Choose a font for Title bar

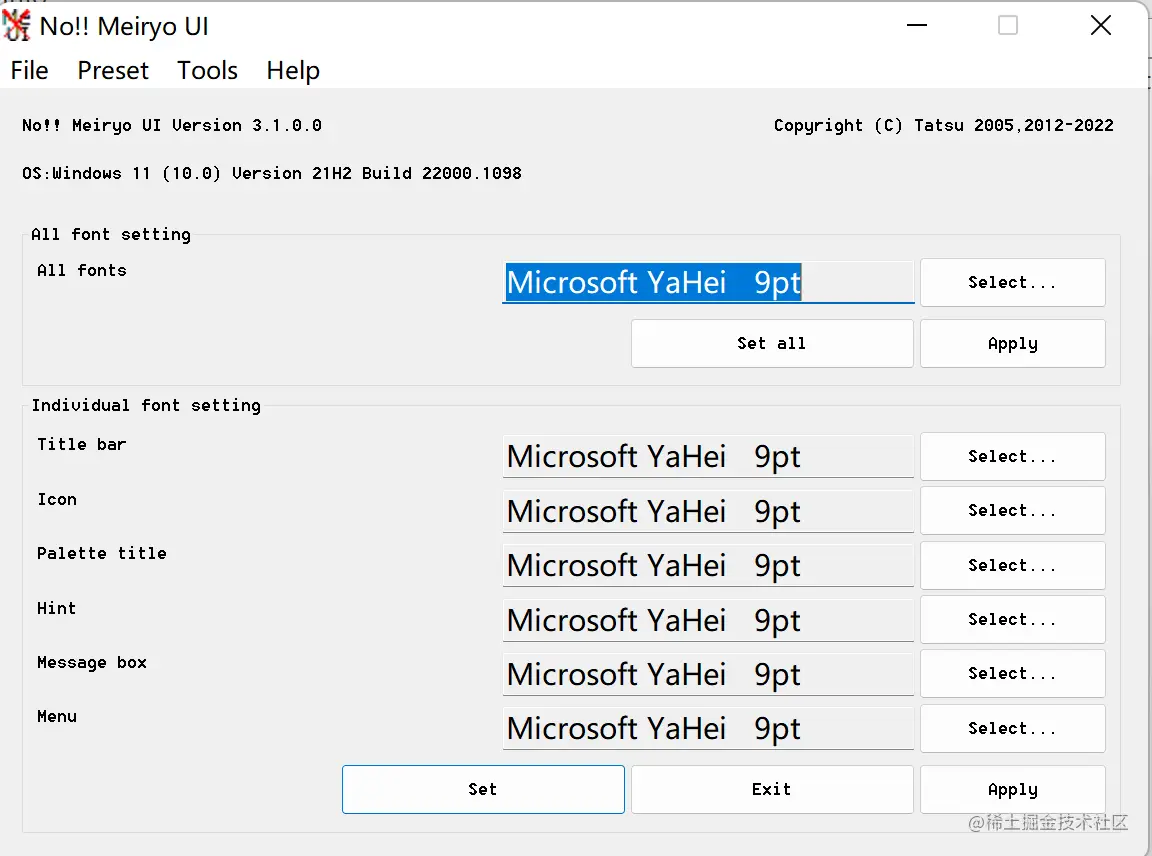click(x=1012, y=457)
